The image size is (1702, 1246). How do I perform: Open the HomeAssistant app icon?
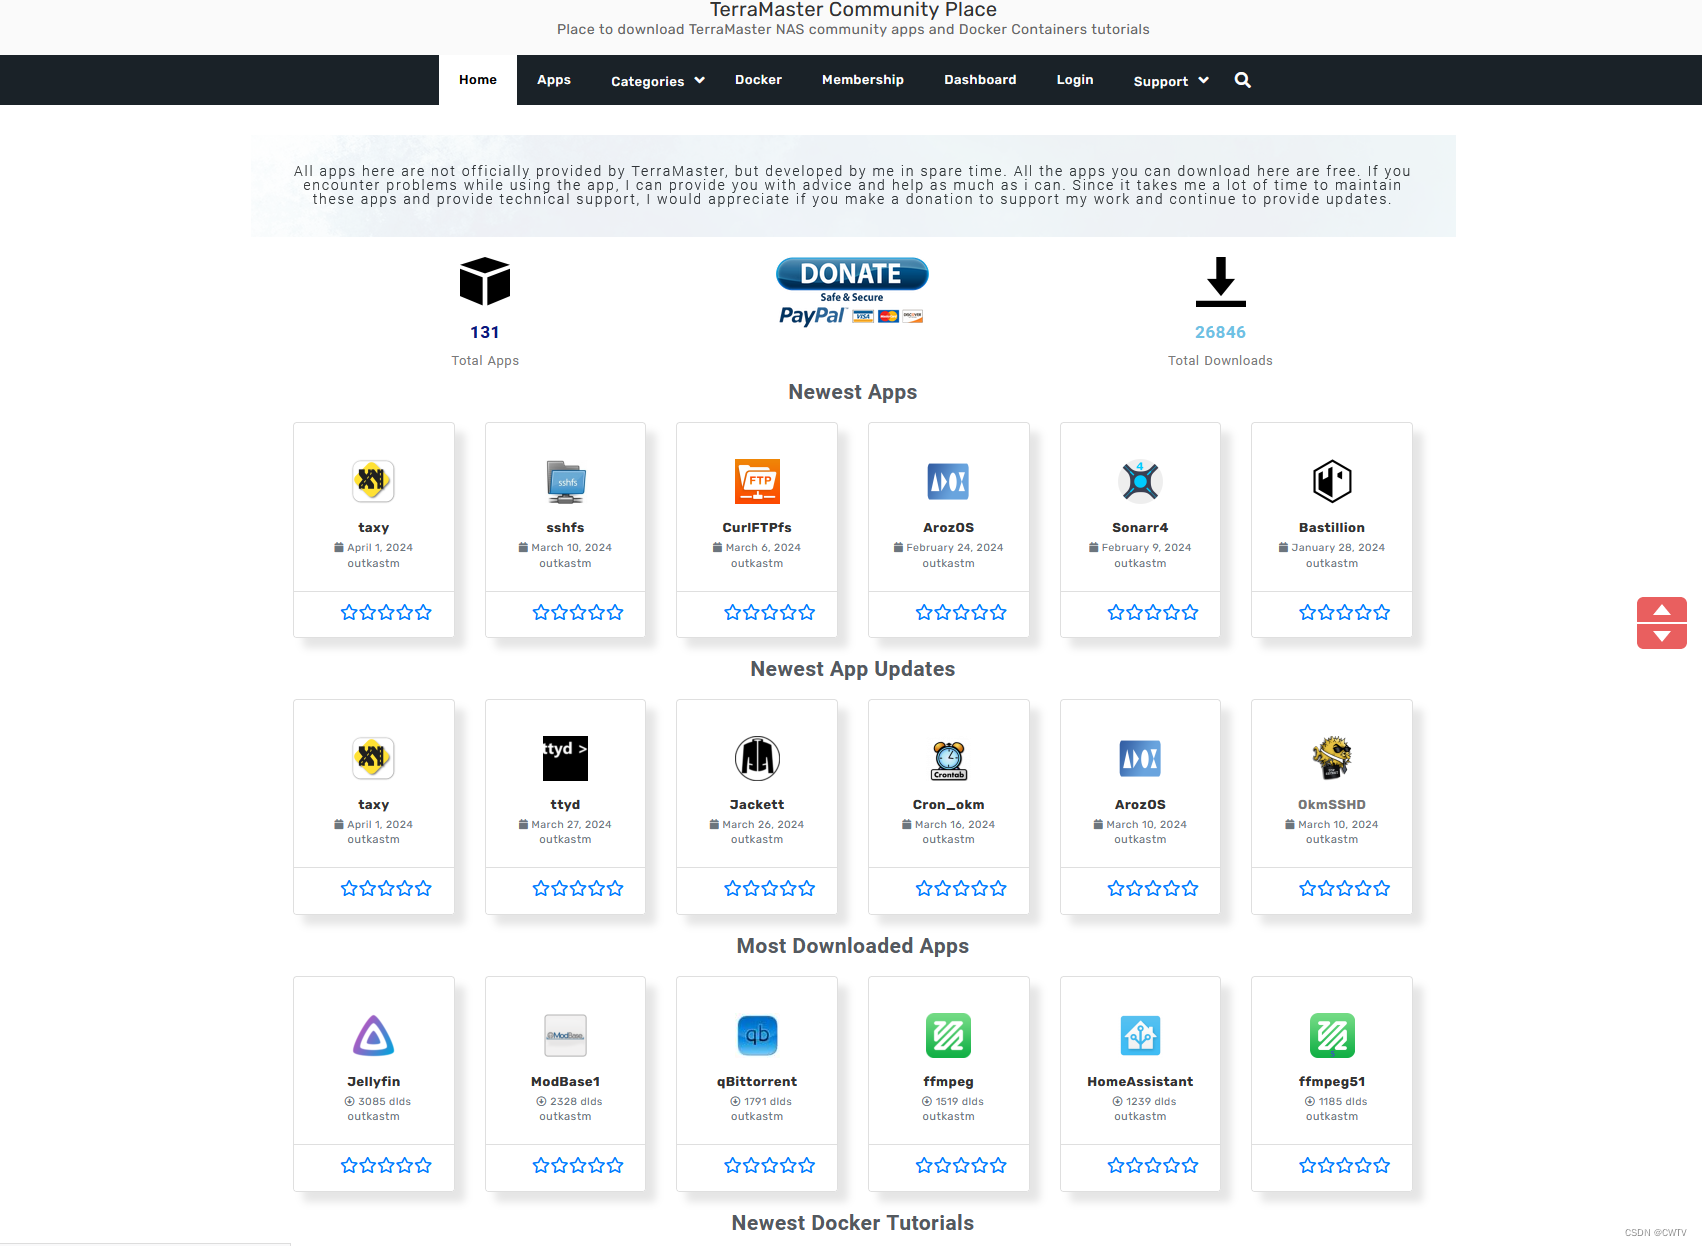pos(1140,1035)
